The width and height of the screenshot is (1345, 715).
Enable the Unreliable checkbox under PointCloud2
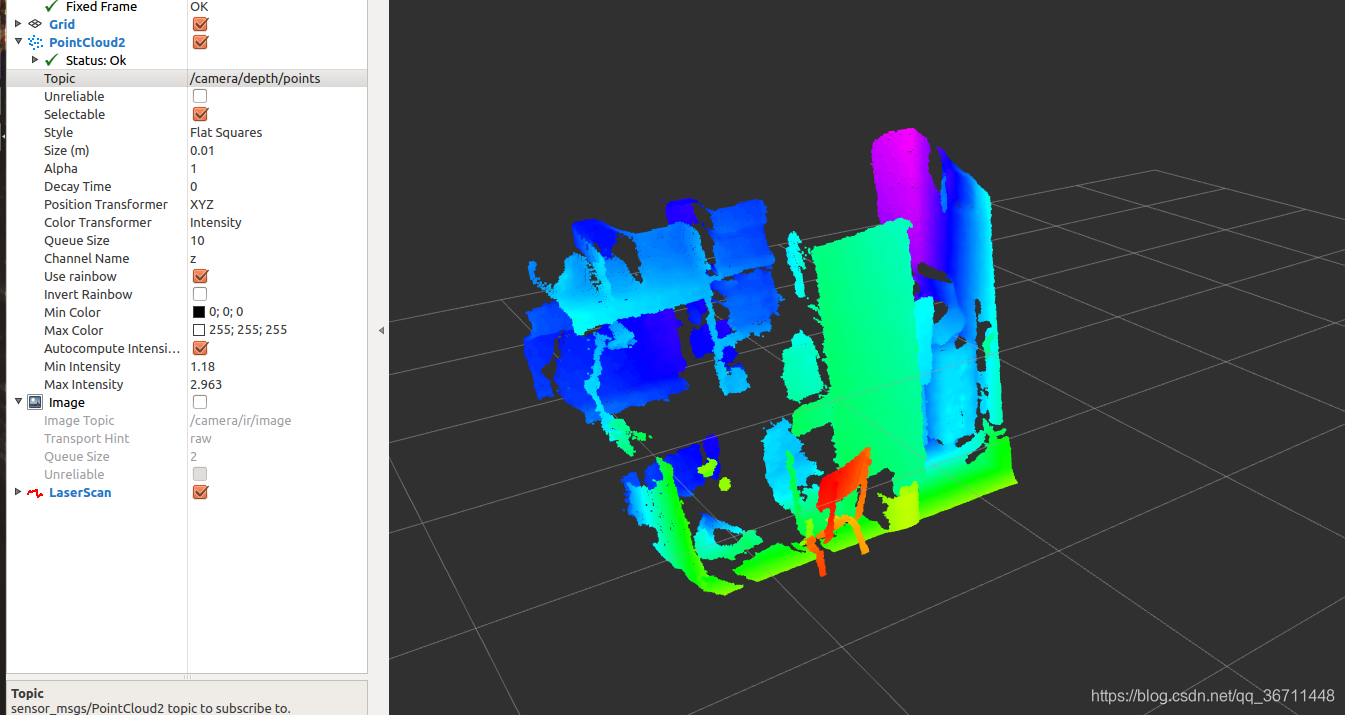[x=200, y=96]
